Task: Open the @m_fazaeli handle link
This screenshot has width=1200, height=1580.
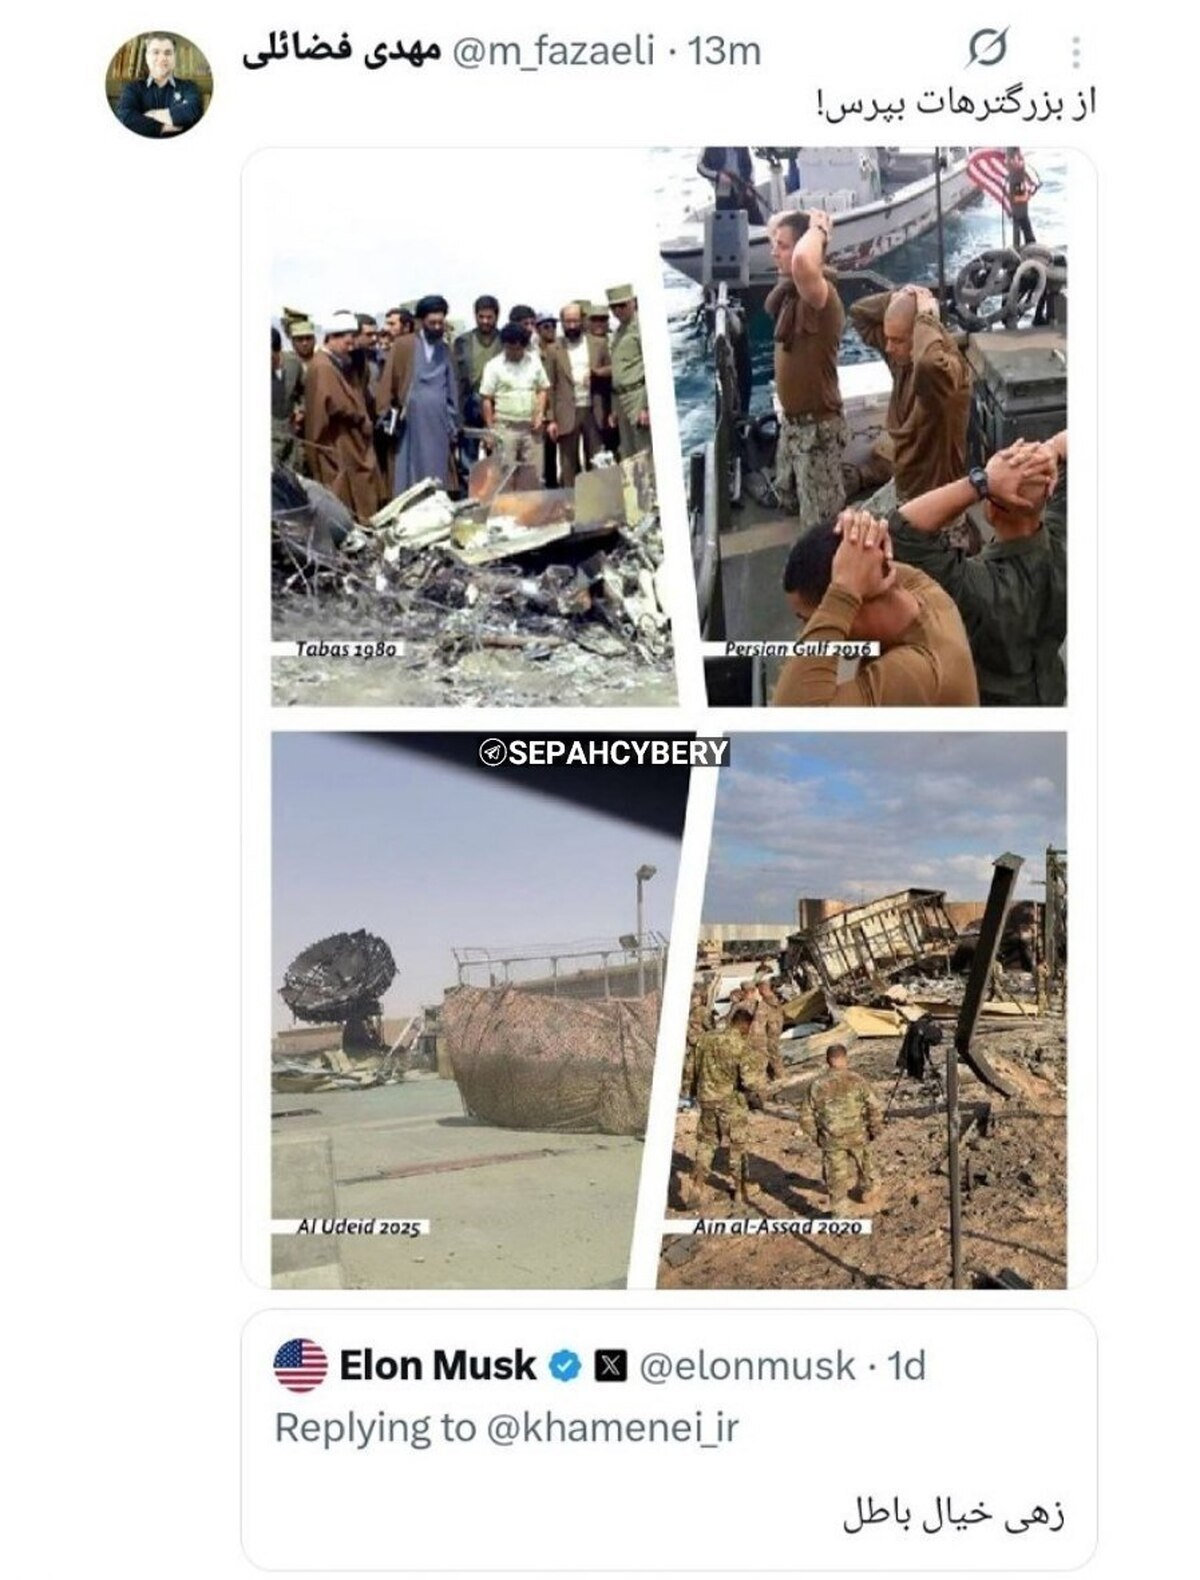Action: 554,50
